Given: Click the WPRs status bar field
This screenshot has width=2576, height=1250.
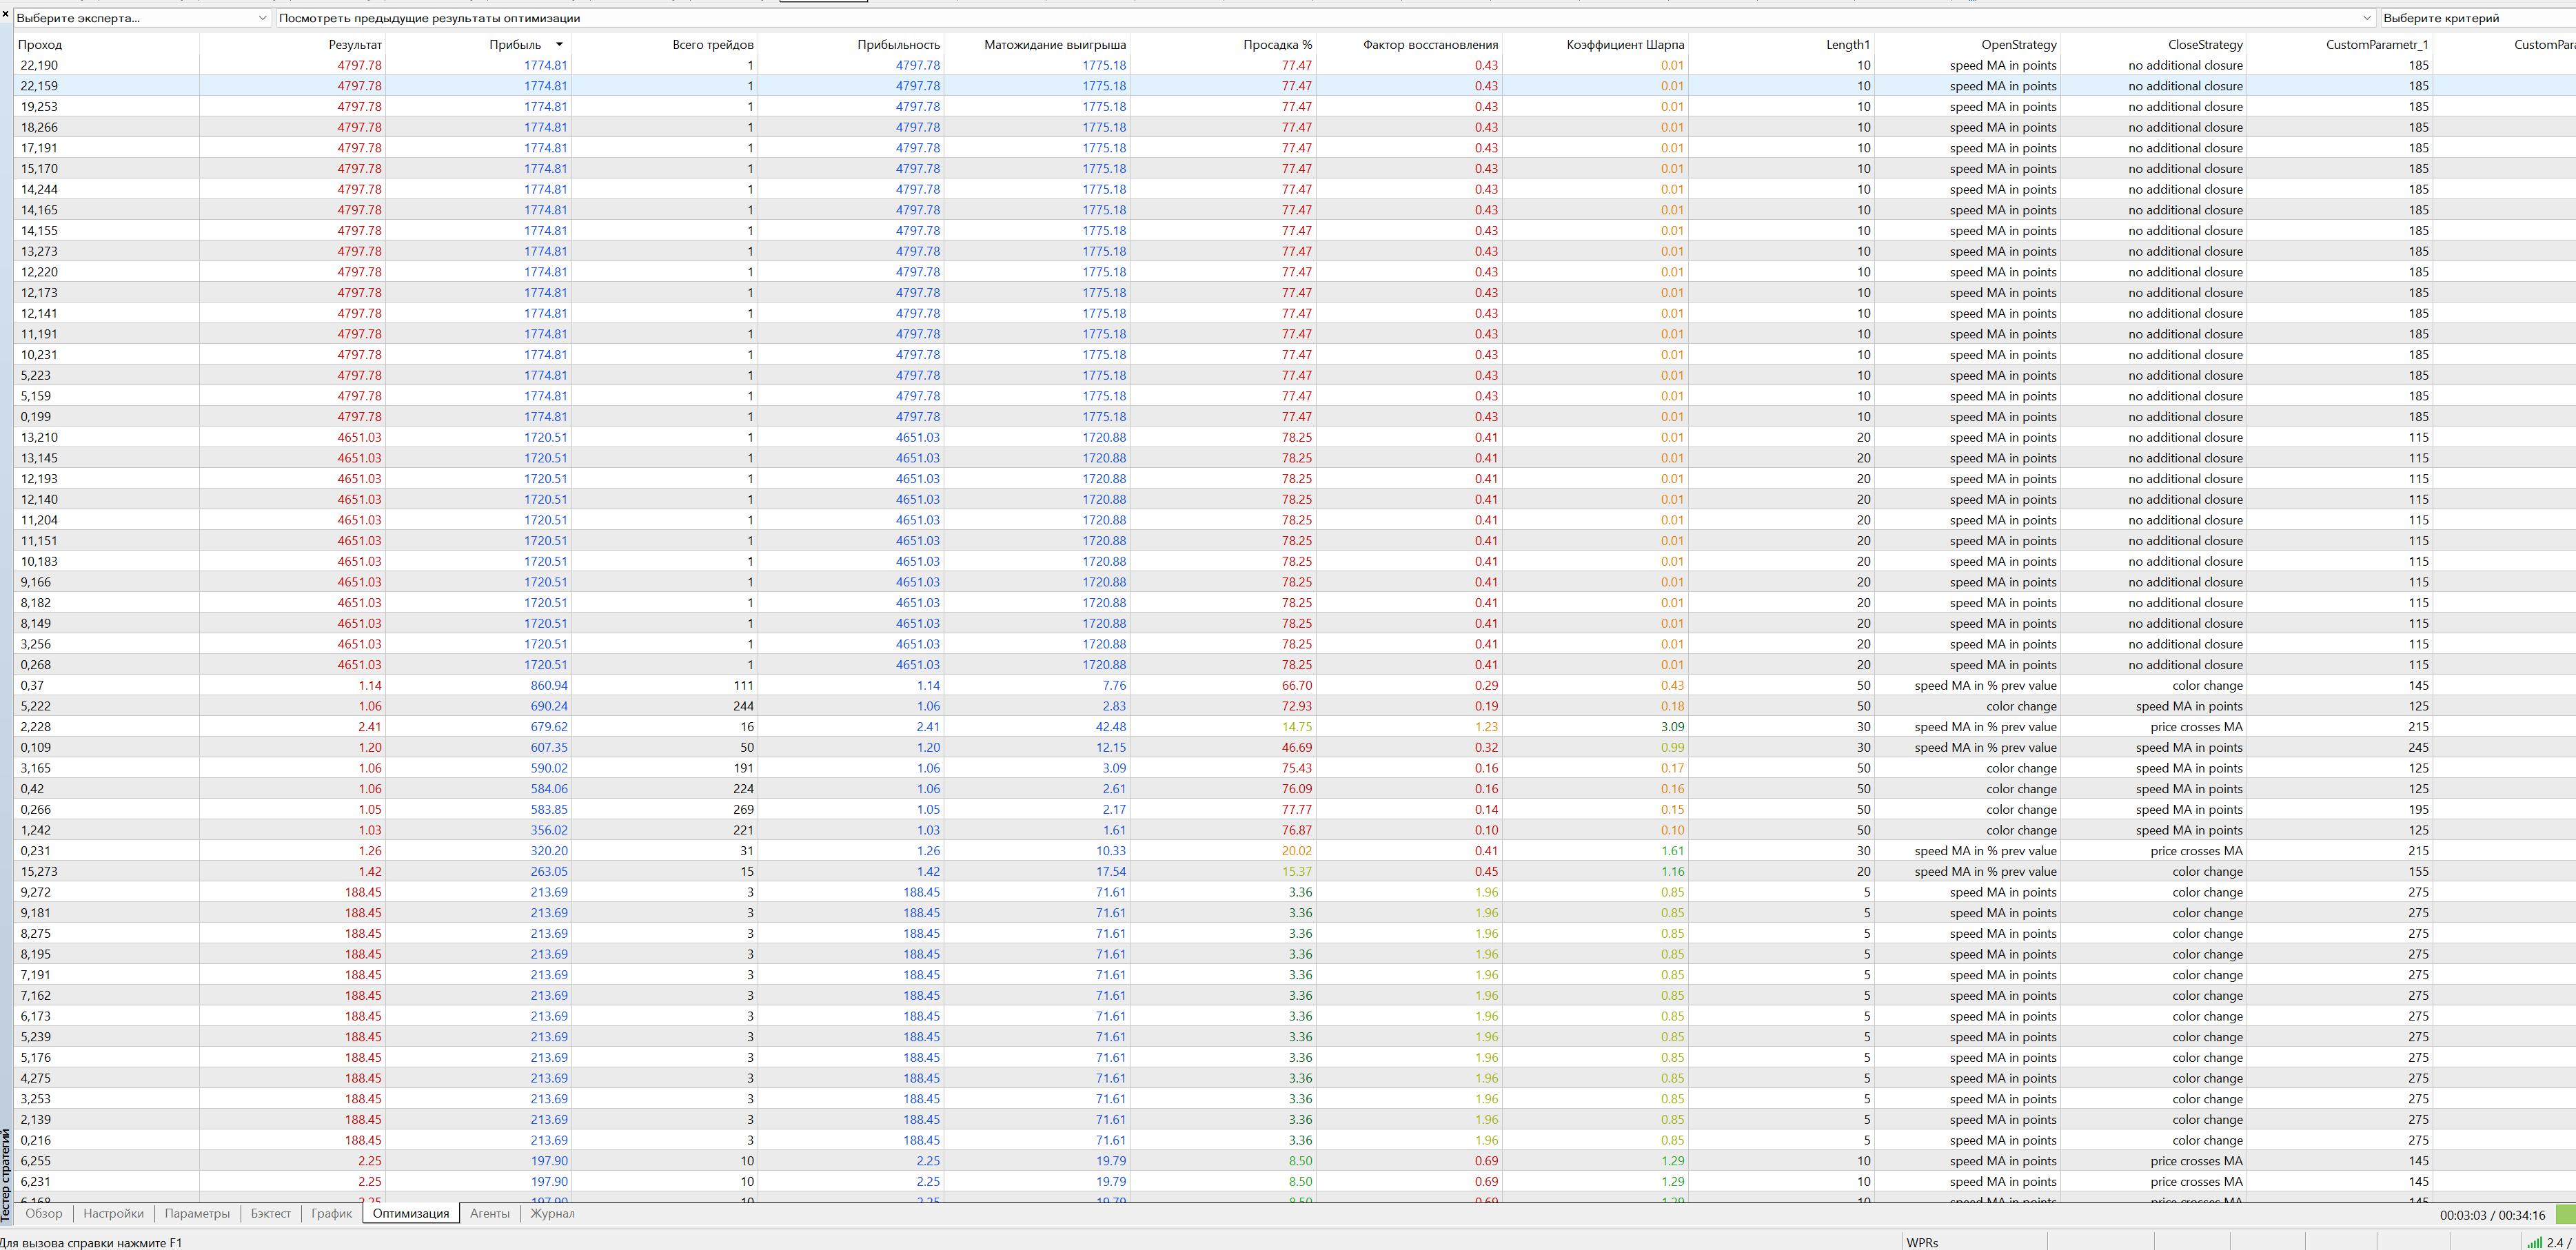Looking at the screenshot, I should (x=1921, y=1242).
